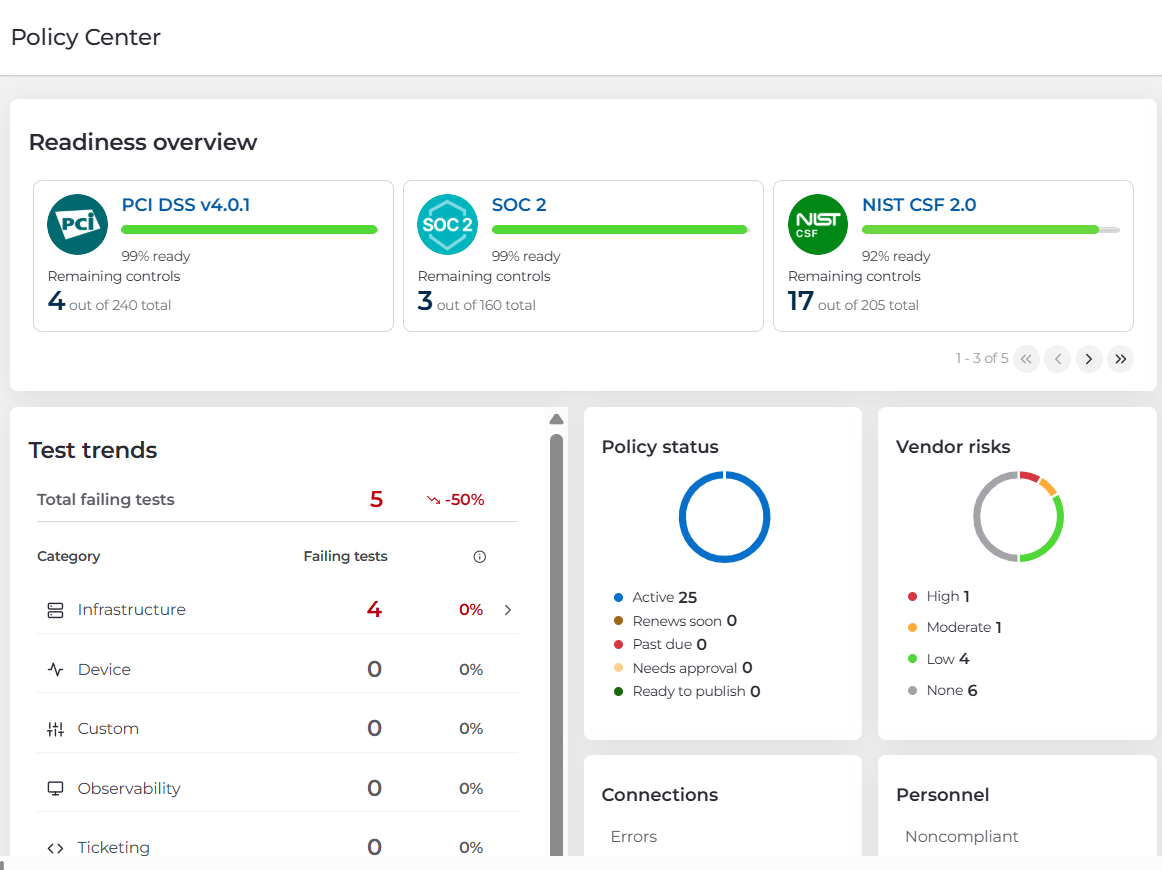Click the Observability monitor icon
Image resolution: width=1162 pixels, height=870 pixels.
[56, 788]
